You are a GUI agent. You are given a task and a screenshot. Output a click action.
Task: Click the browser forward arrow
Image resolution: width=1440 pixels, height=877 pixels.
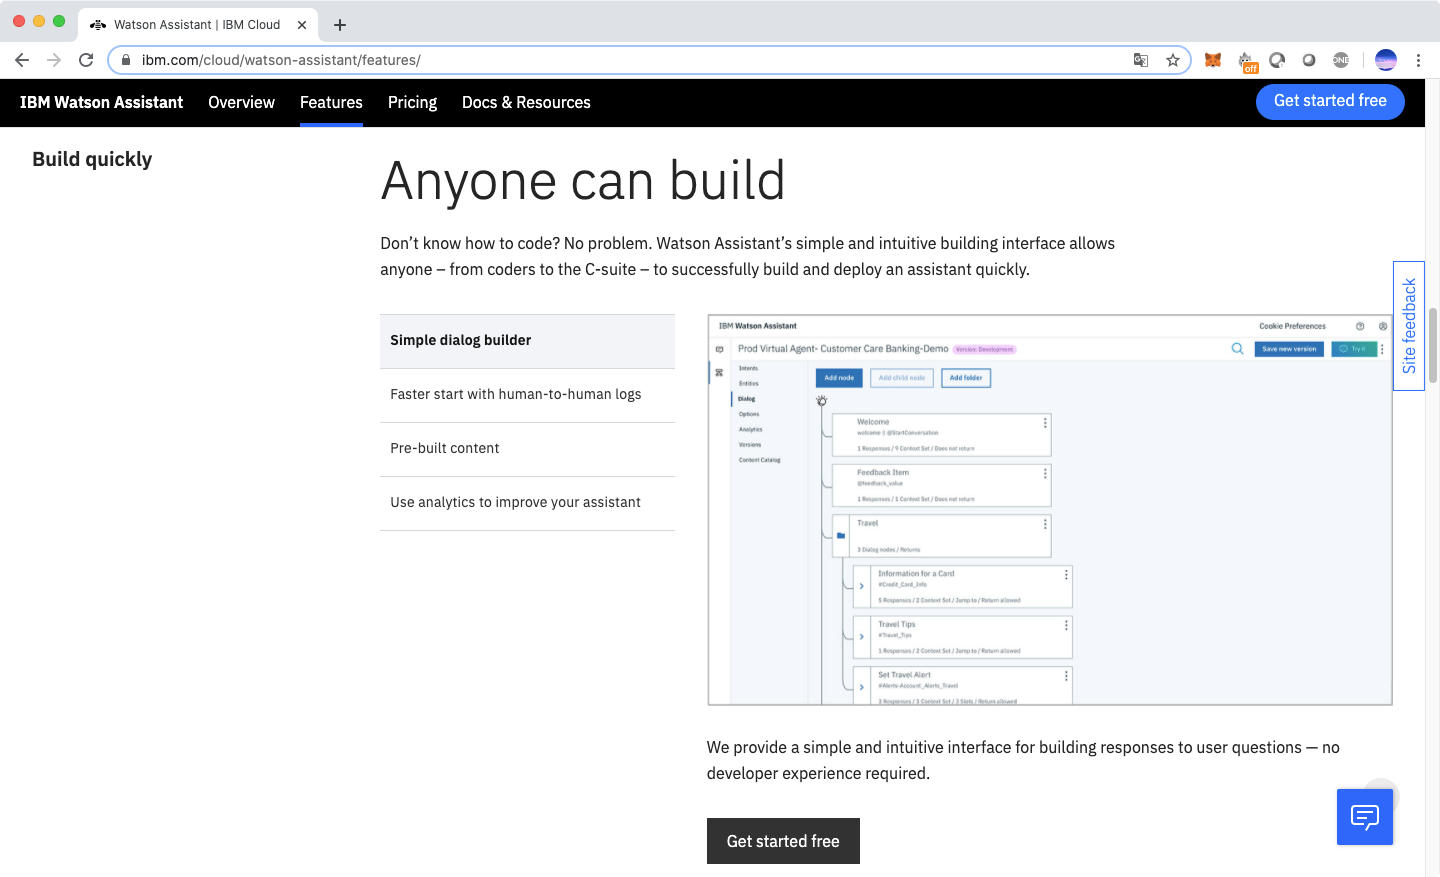coord(54,60)
